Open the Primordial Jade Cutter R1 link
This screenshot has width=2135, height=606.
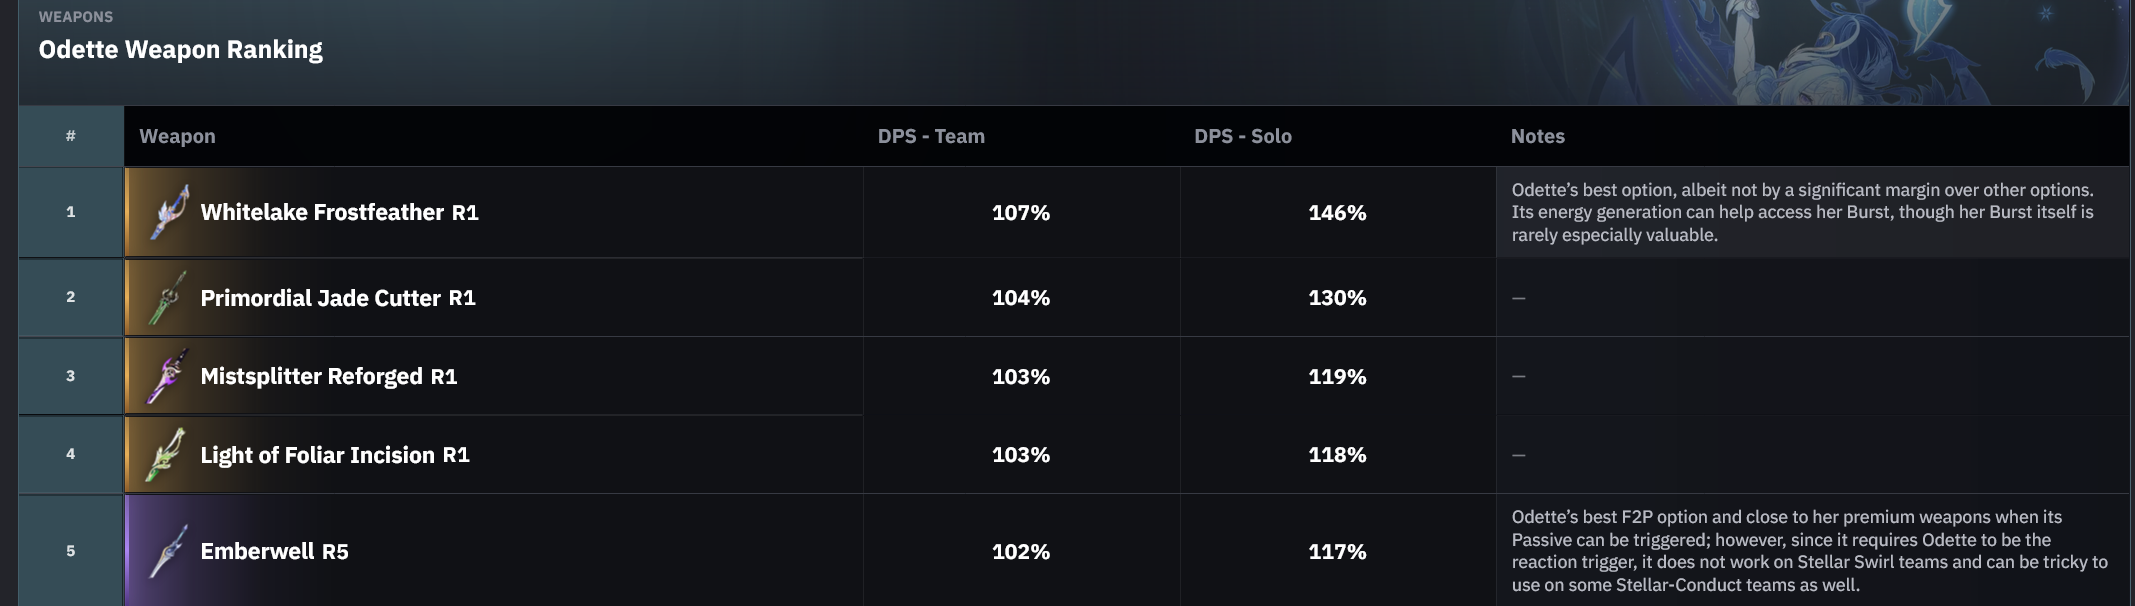click(338, 298)
